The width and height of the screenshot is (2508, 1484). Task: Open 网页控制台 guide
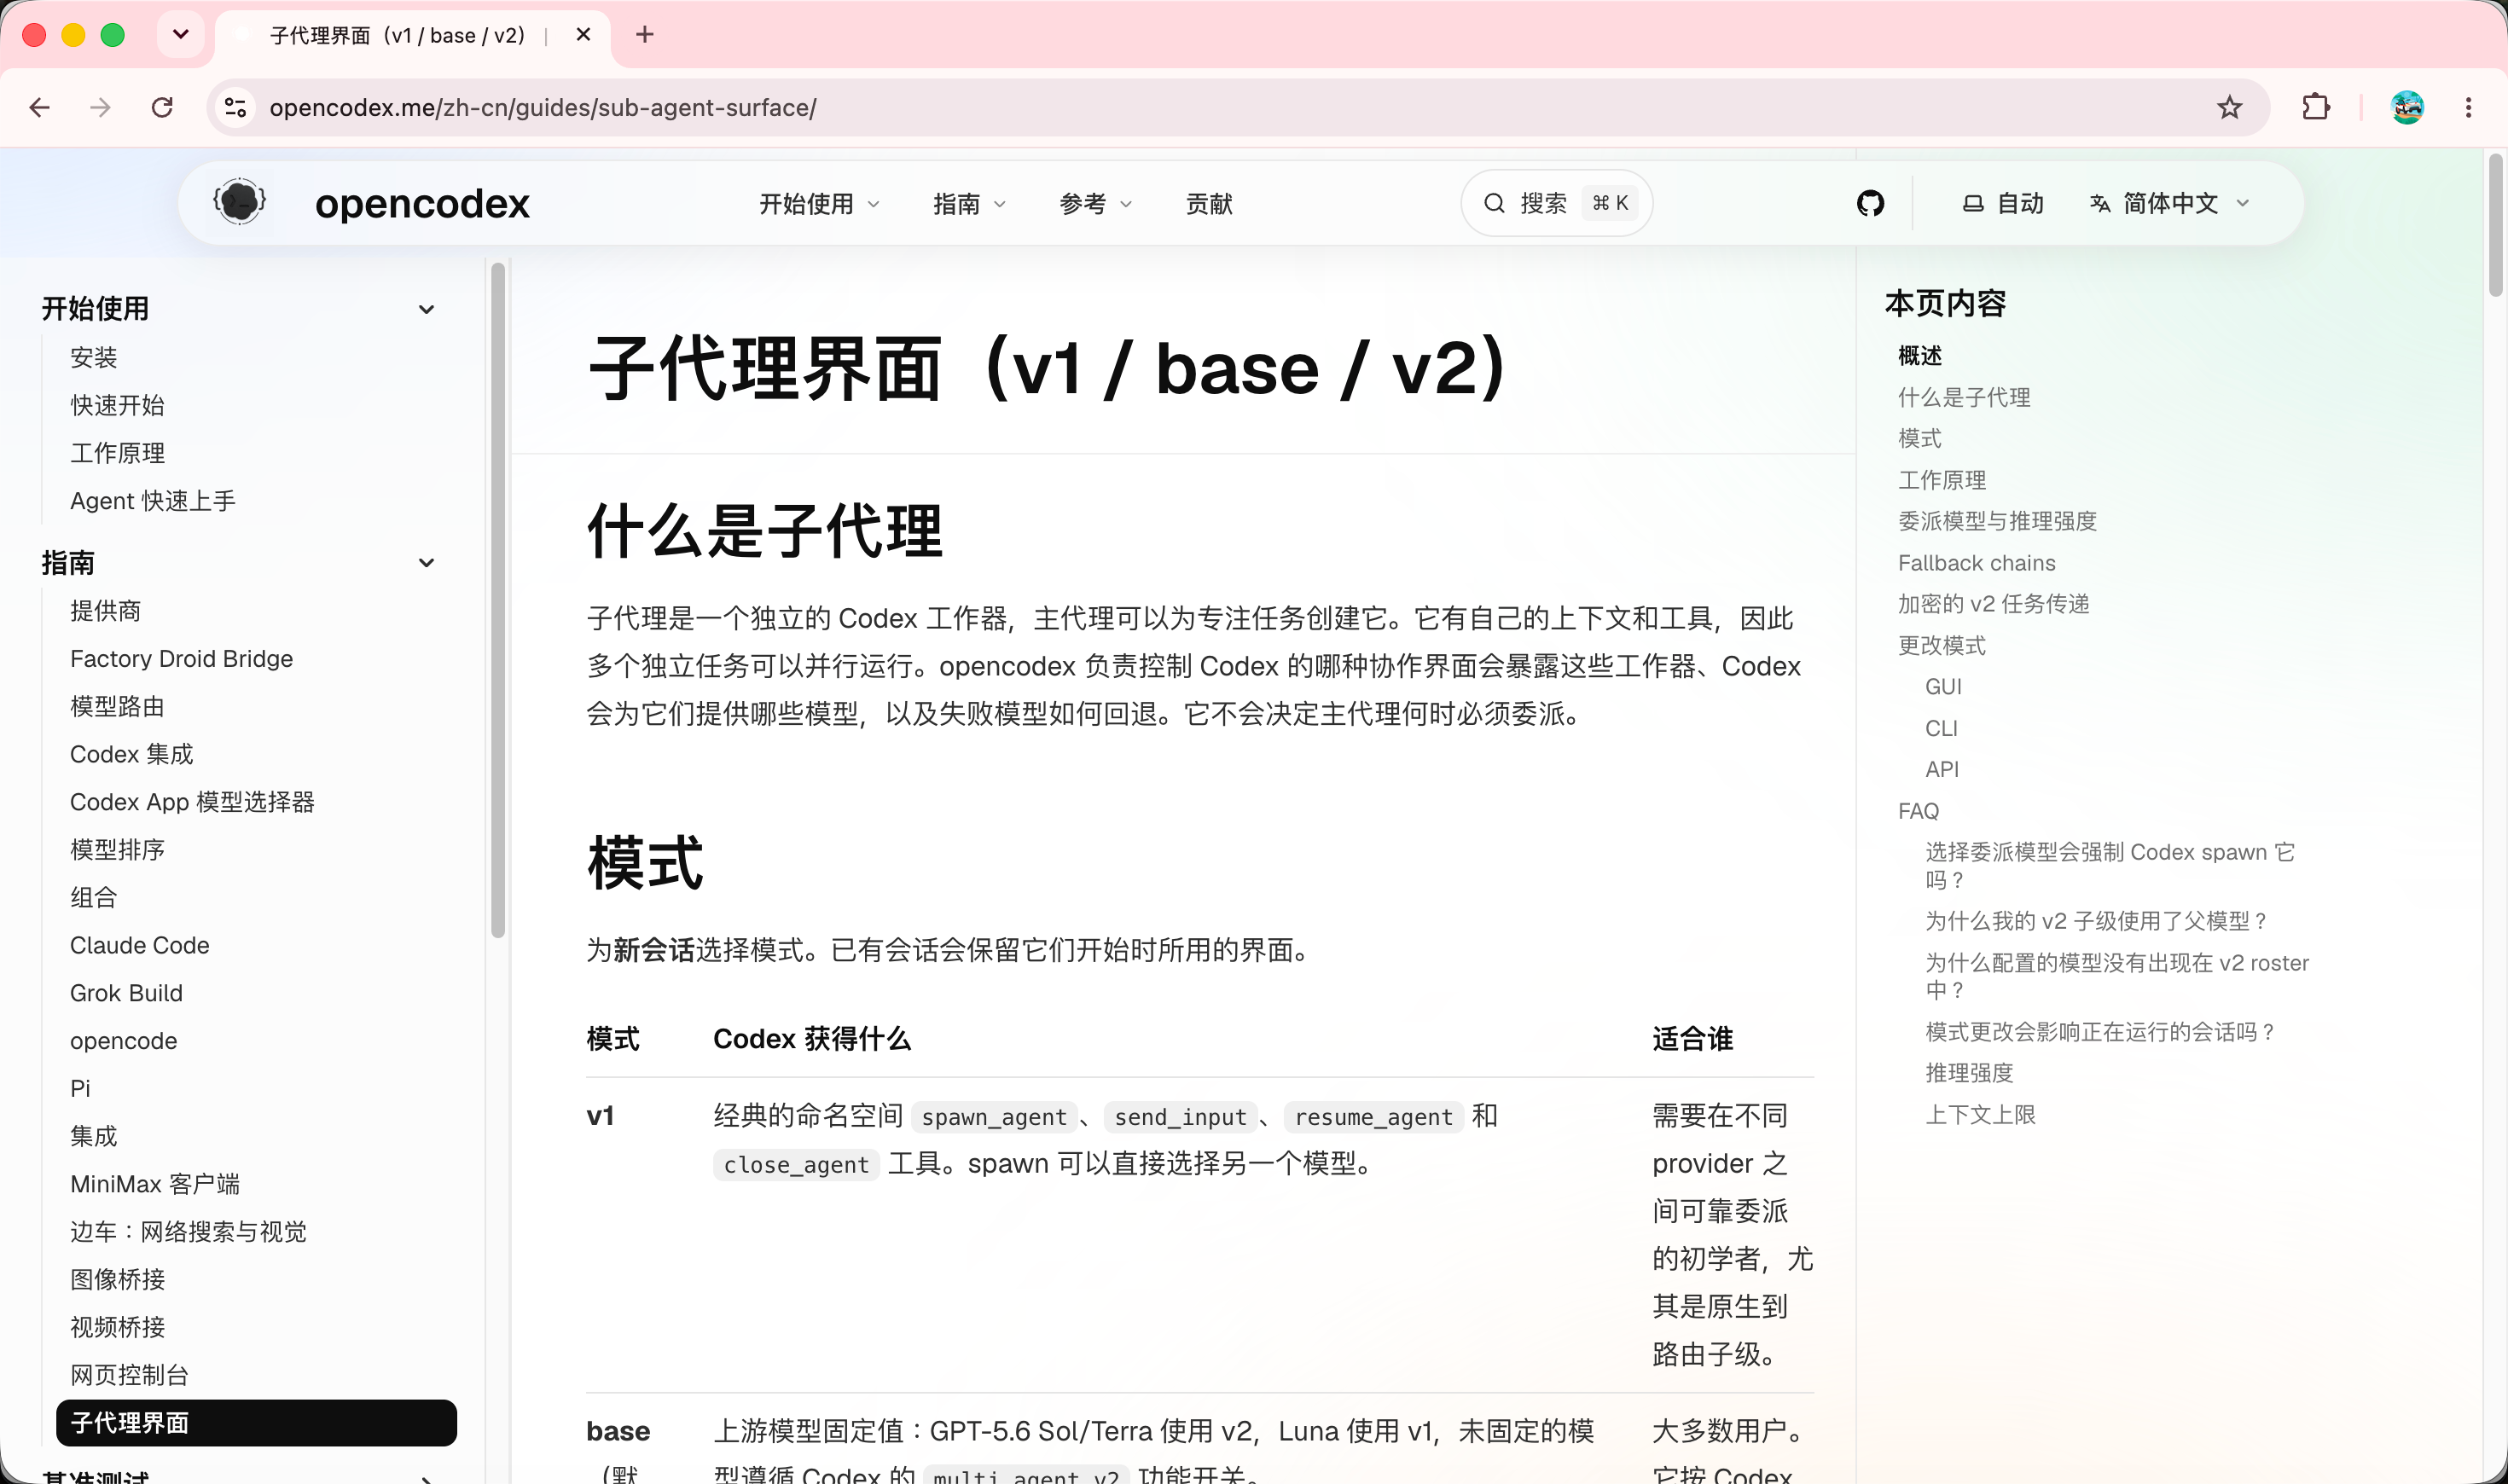click(130, 1375)
